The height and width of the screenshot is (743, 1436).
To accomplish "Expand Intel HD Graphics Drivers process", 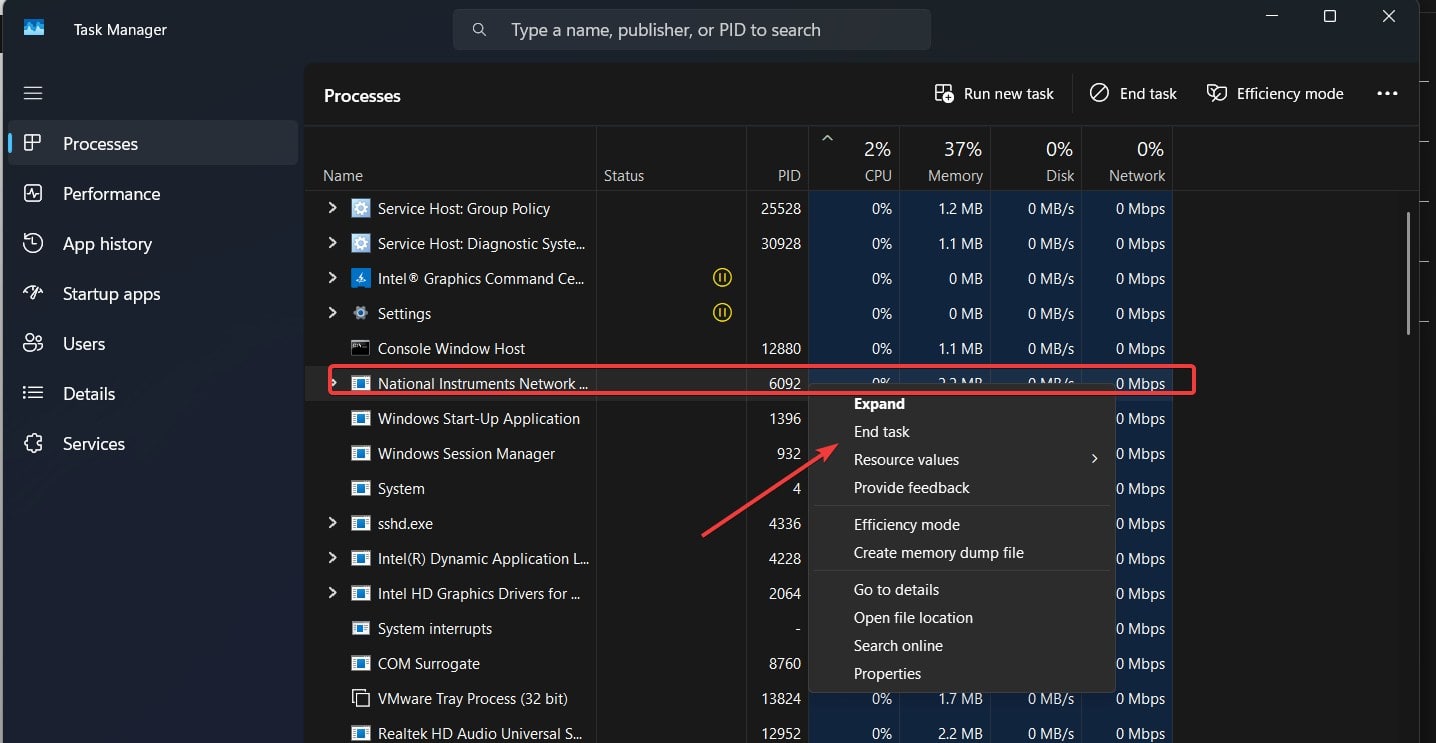I will point(333,594).
